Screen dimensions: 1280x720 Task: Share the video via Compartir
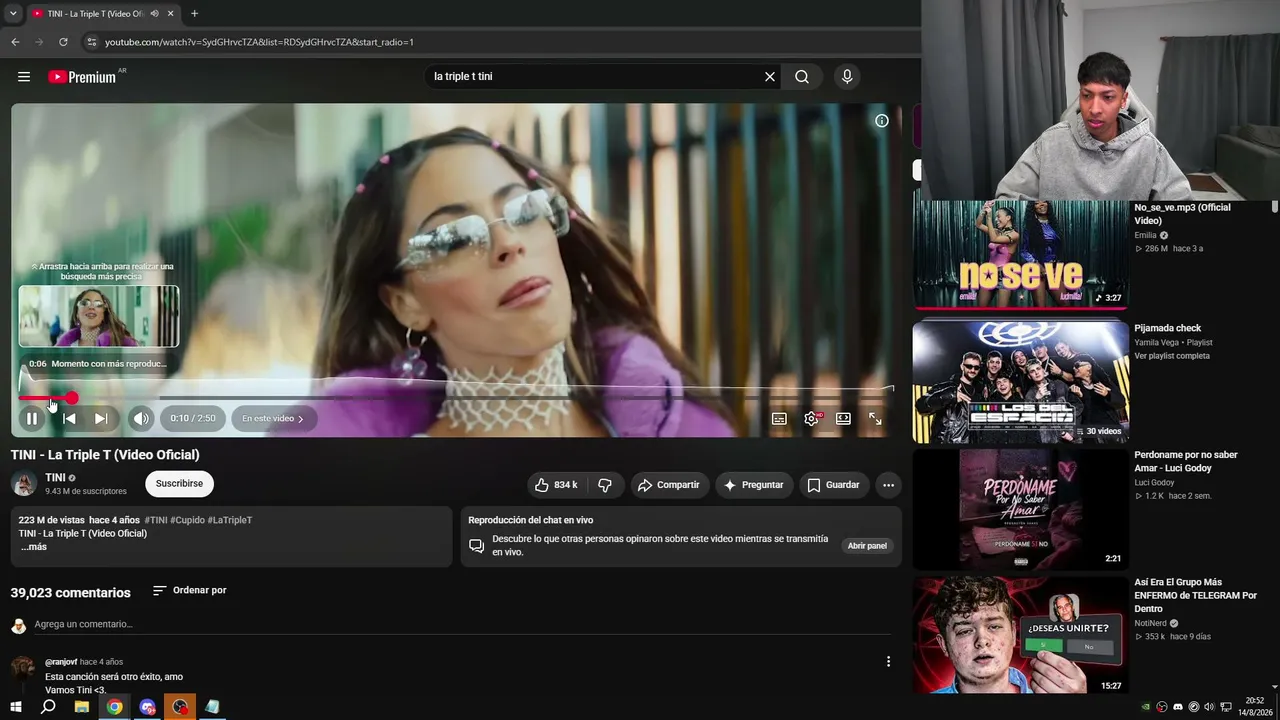point(669,485)
